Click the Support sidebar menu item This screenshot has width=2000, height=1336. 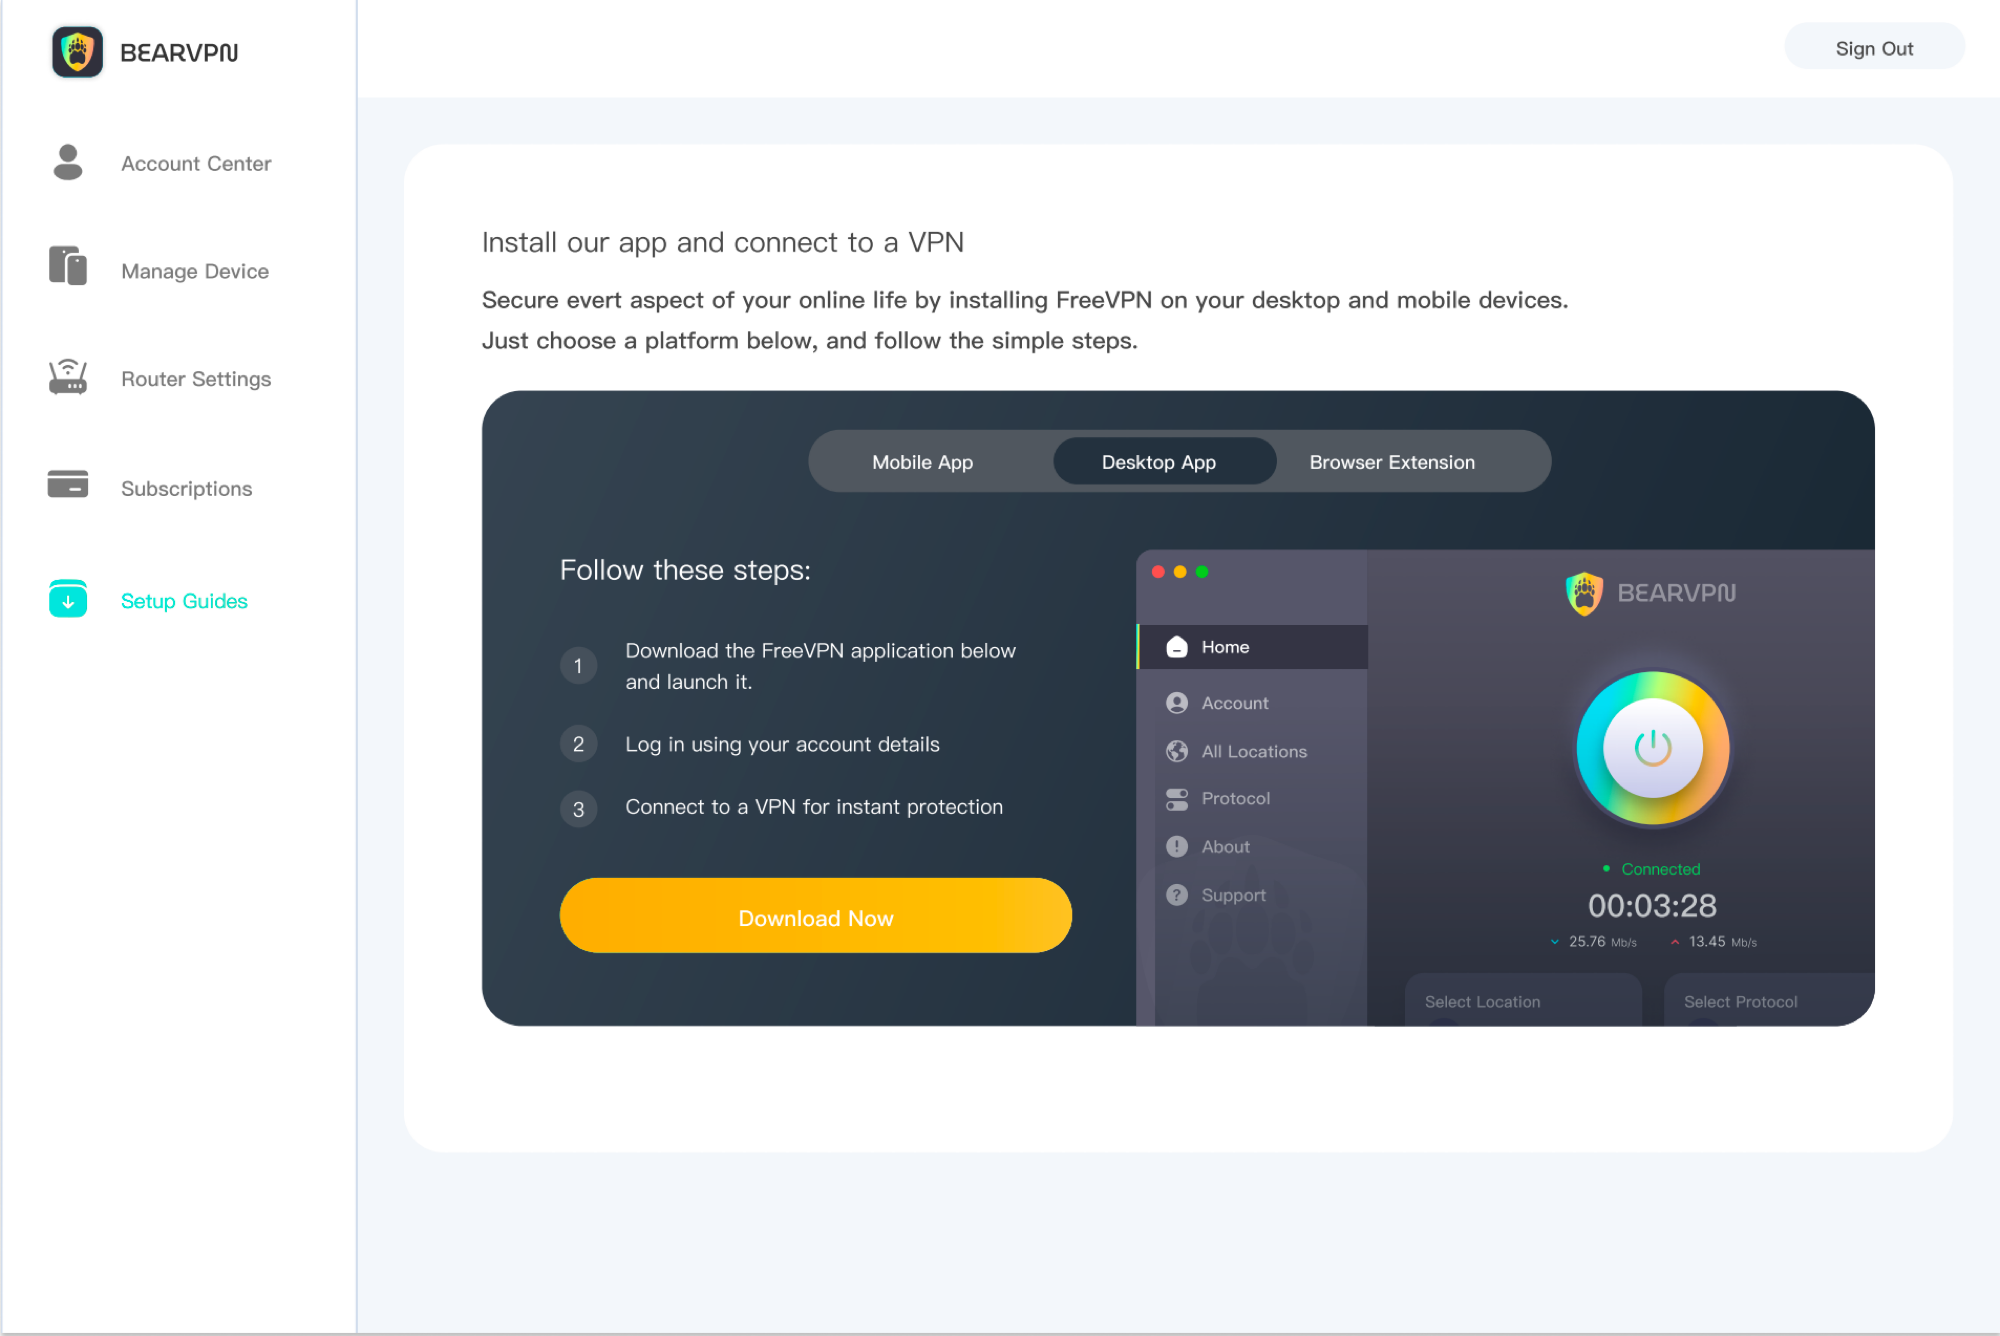point(1234,895)
